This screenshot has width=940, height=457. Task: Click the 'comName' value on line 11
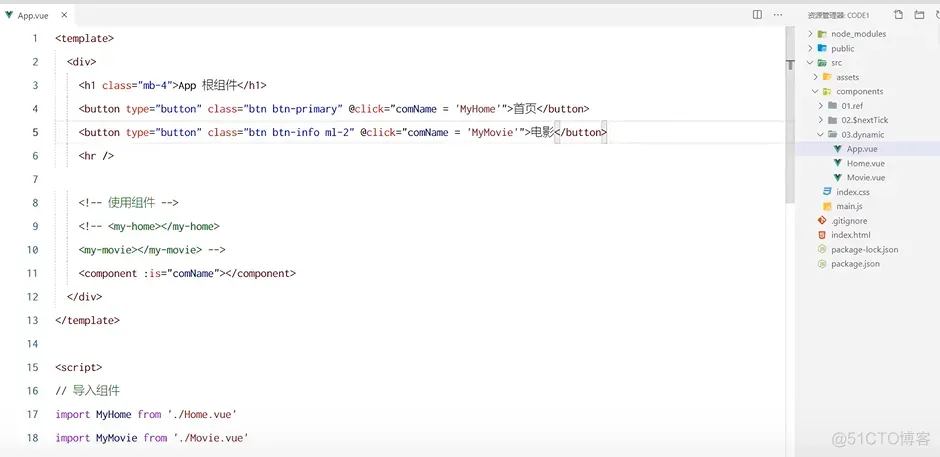193,273
